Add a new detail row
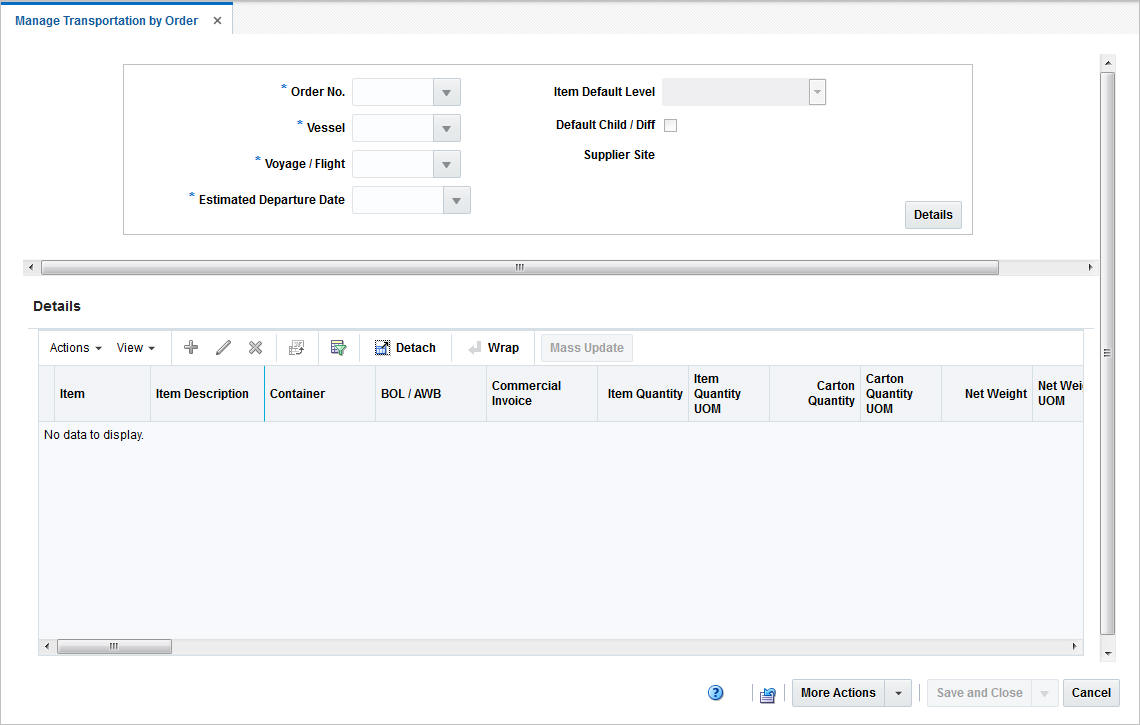The width and height of the screenshot is (1140, 725). [190, 347]
